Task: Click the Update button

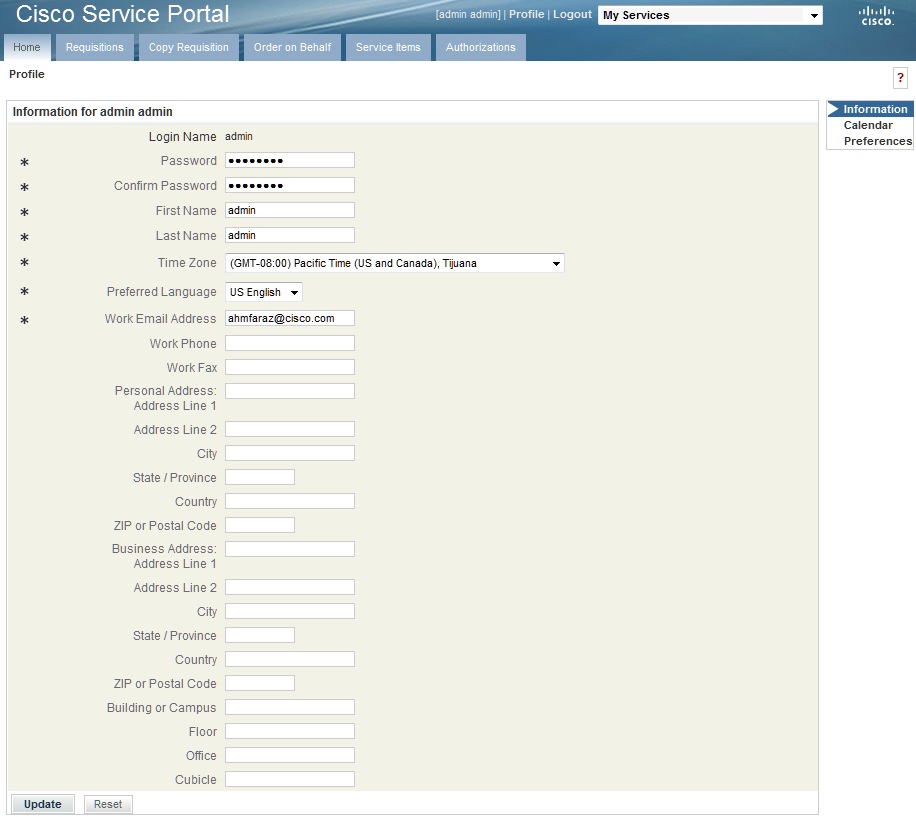Action: pyautogui.click(x=43, y=804)
